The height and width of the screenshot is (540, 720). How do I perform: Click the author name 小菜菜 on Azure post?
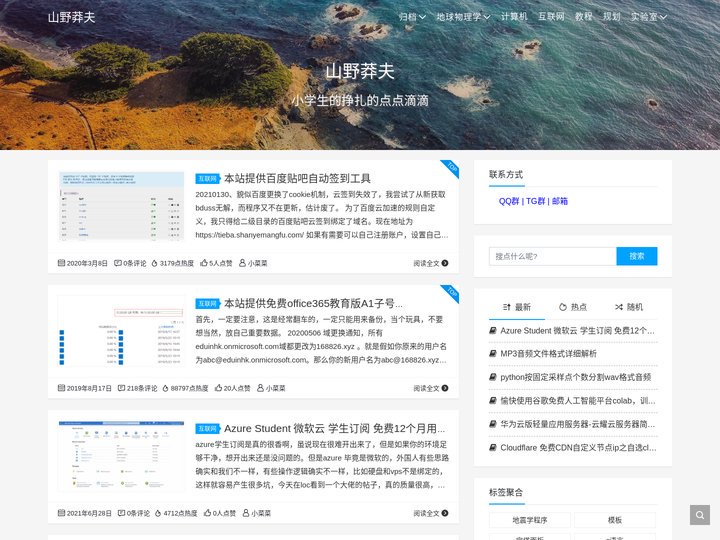click(x=261, y=513)
